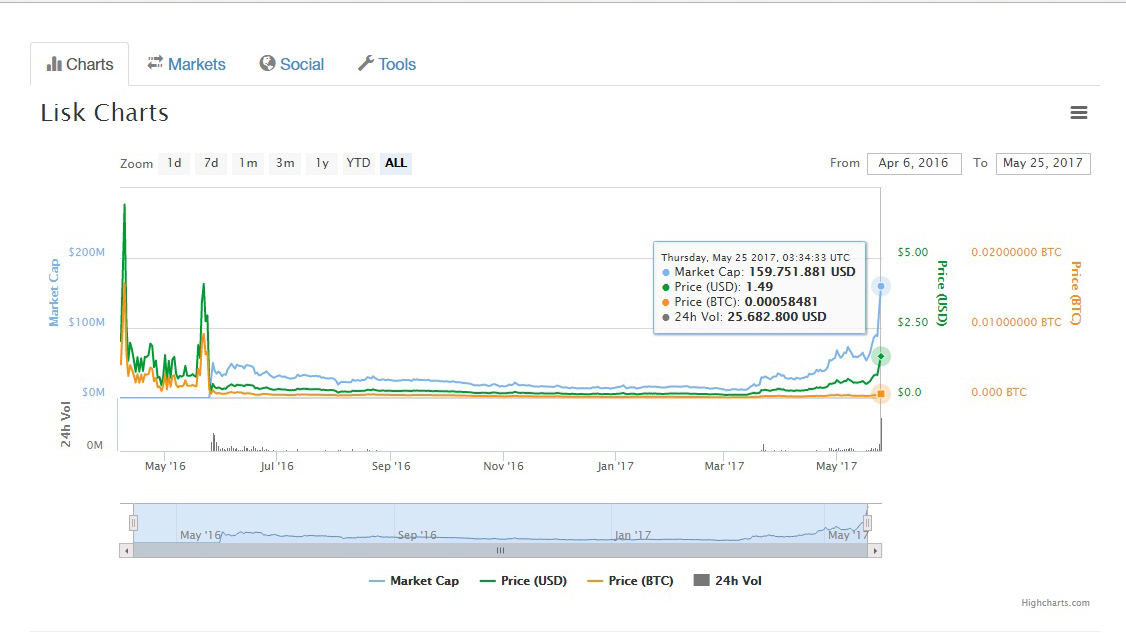Set zoom range to 7d
Screen dimensions: 1126x633
click(211, 163)
